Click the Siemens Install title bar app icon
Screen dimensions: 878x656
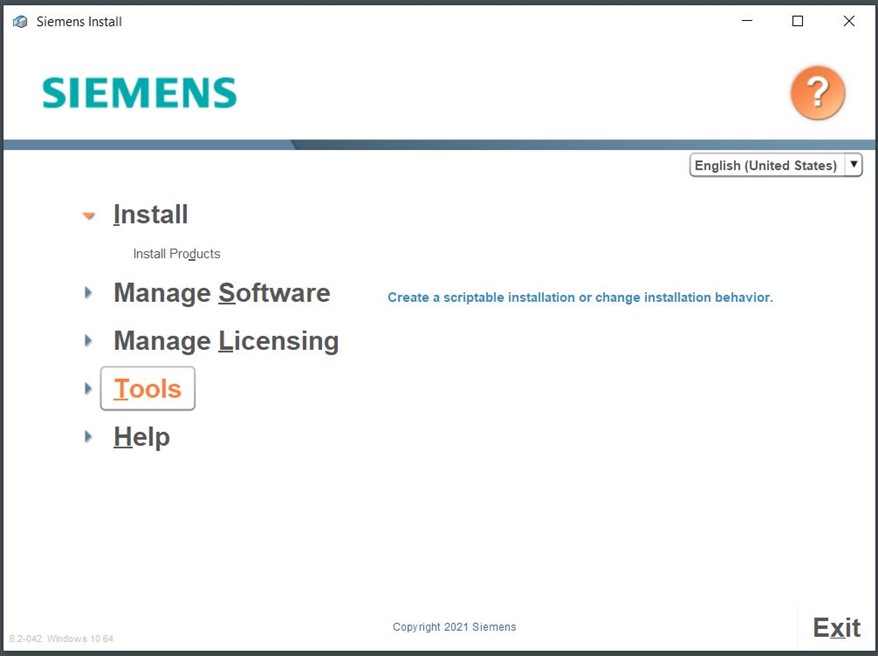20,22
